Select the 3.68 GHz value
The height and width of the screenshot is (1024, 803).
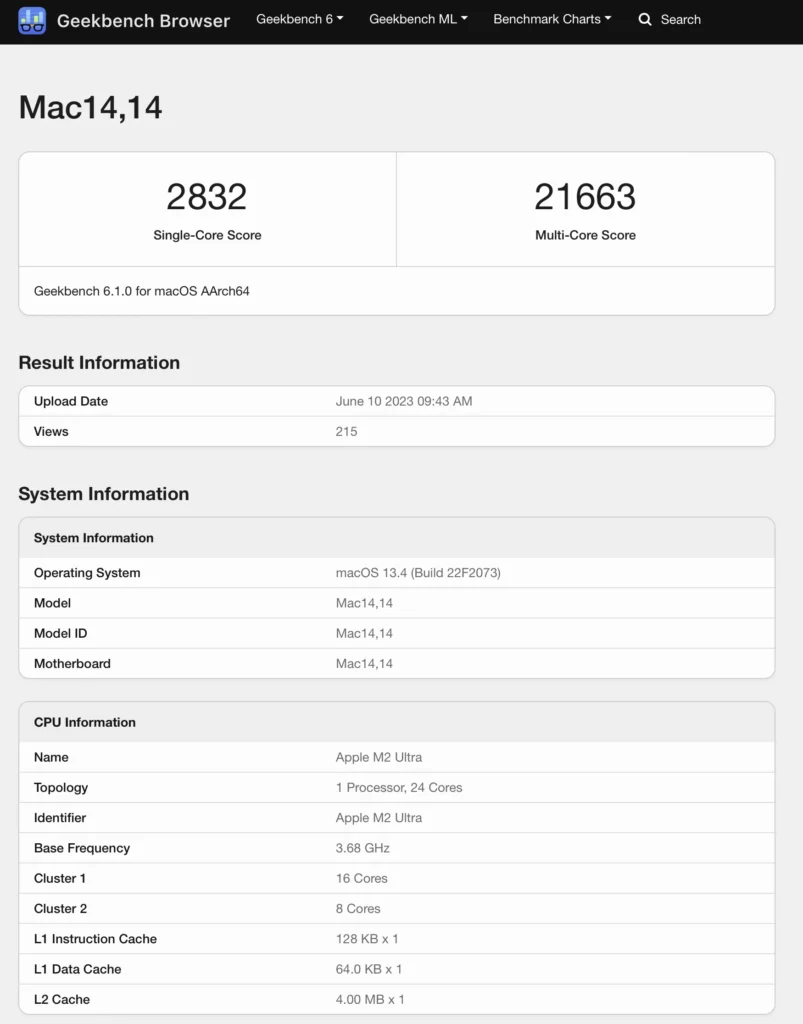pos(362,848)
